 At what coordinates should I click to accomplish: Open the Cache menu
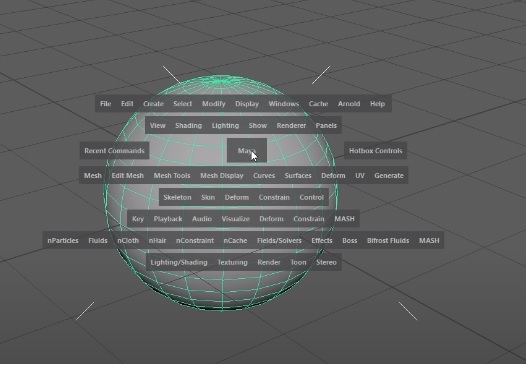coord(318,104)
